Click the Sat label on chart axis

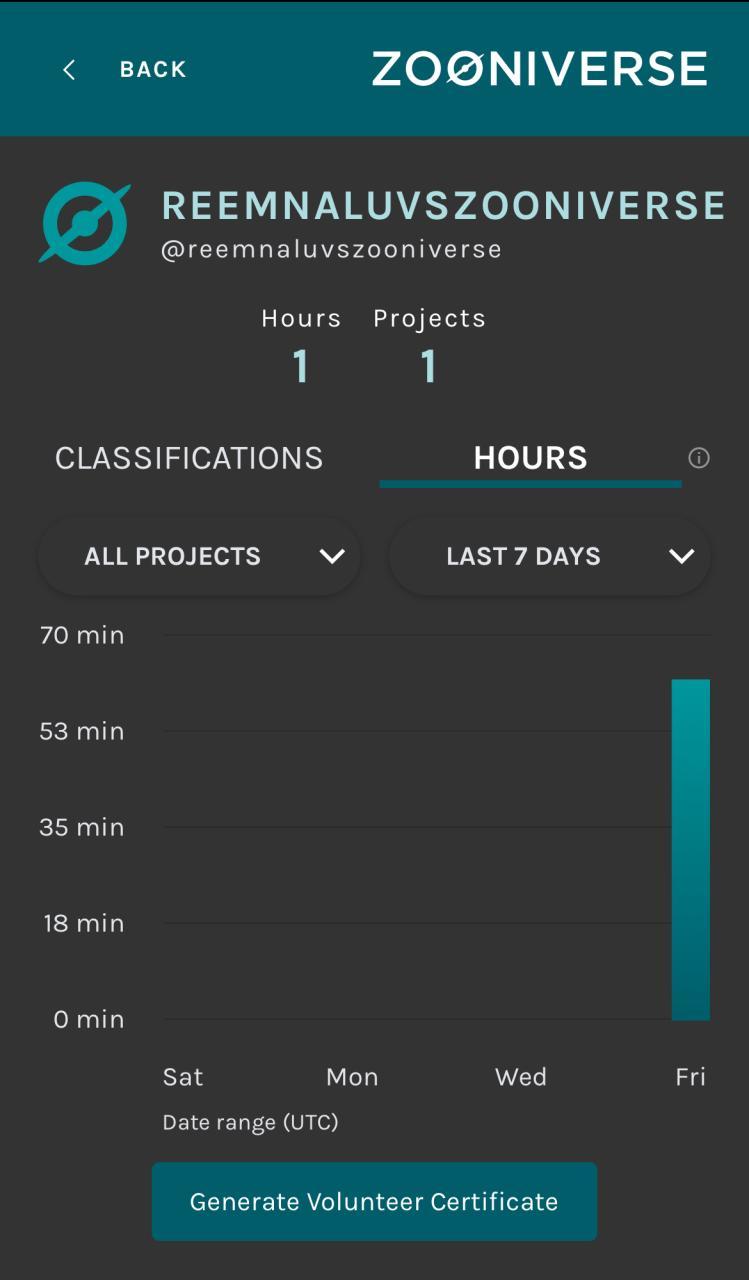point(183,1077)
